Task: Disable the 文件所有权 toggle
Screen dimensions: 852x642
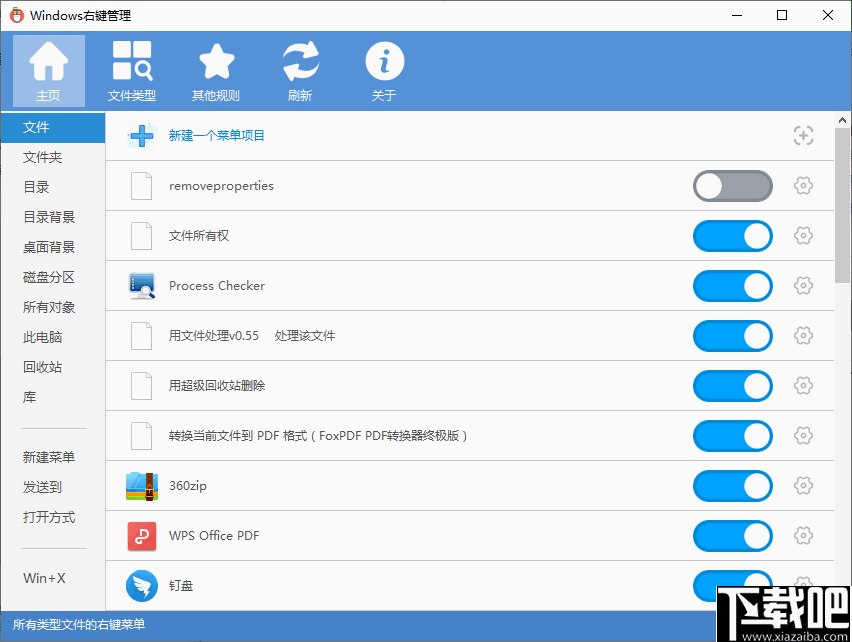Action: tap(733, 236)
